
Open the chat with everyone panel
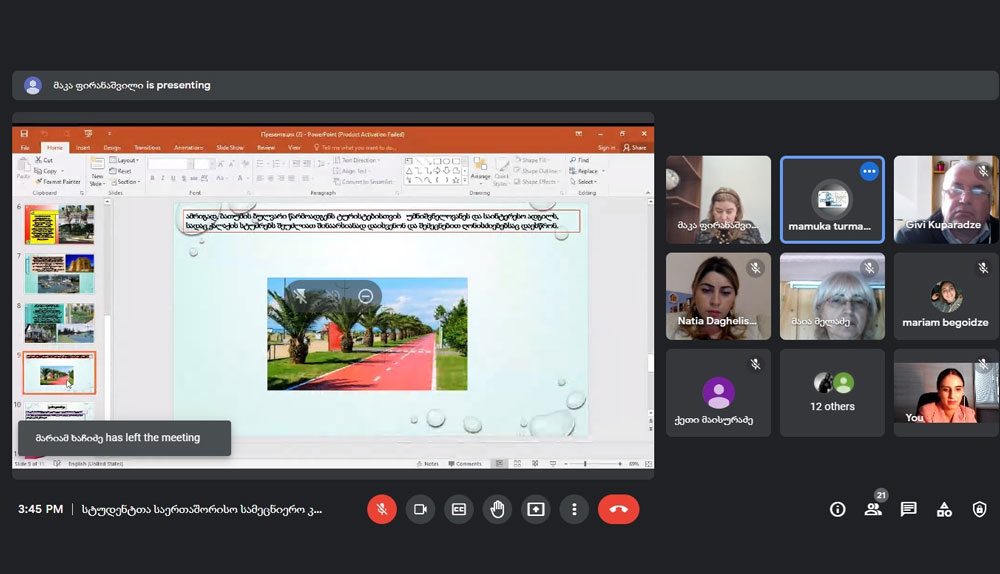click(x=908, y=509)
